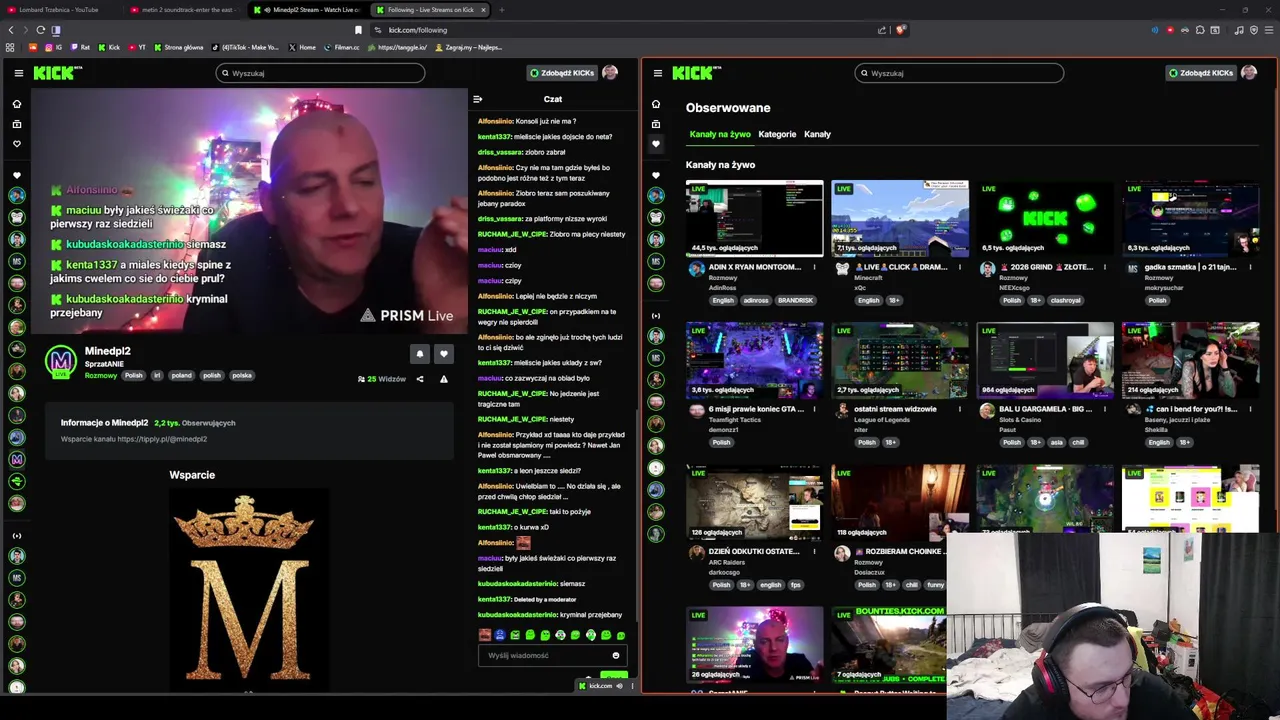Open can i bend for you stream thumbnail
Image resolution: width=1280 pixels, height=720 pixels.
point(1190,360)
